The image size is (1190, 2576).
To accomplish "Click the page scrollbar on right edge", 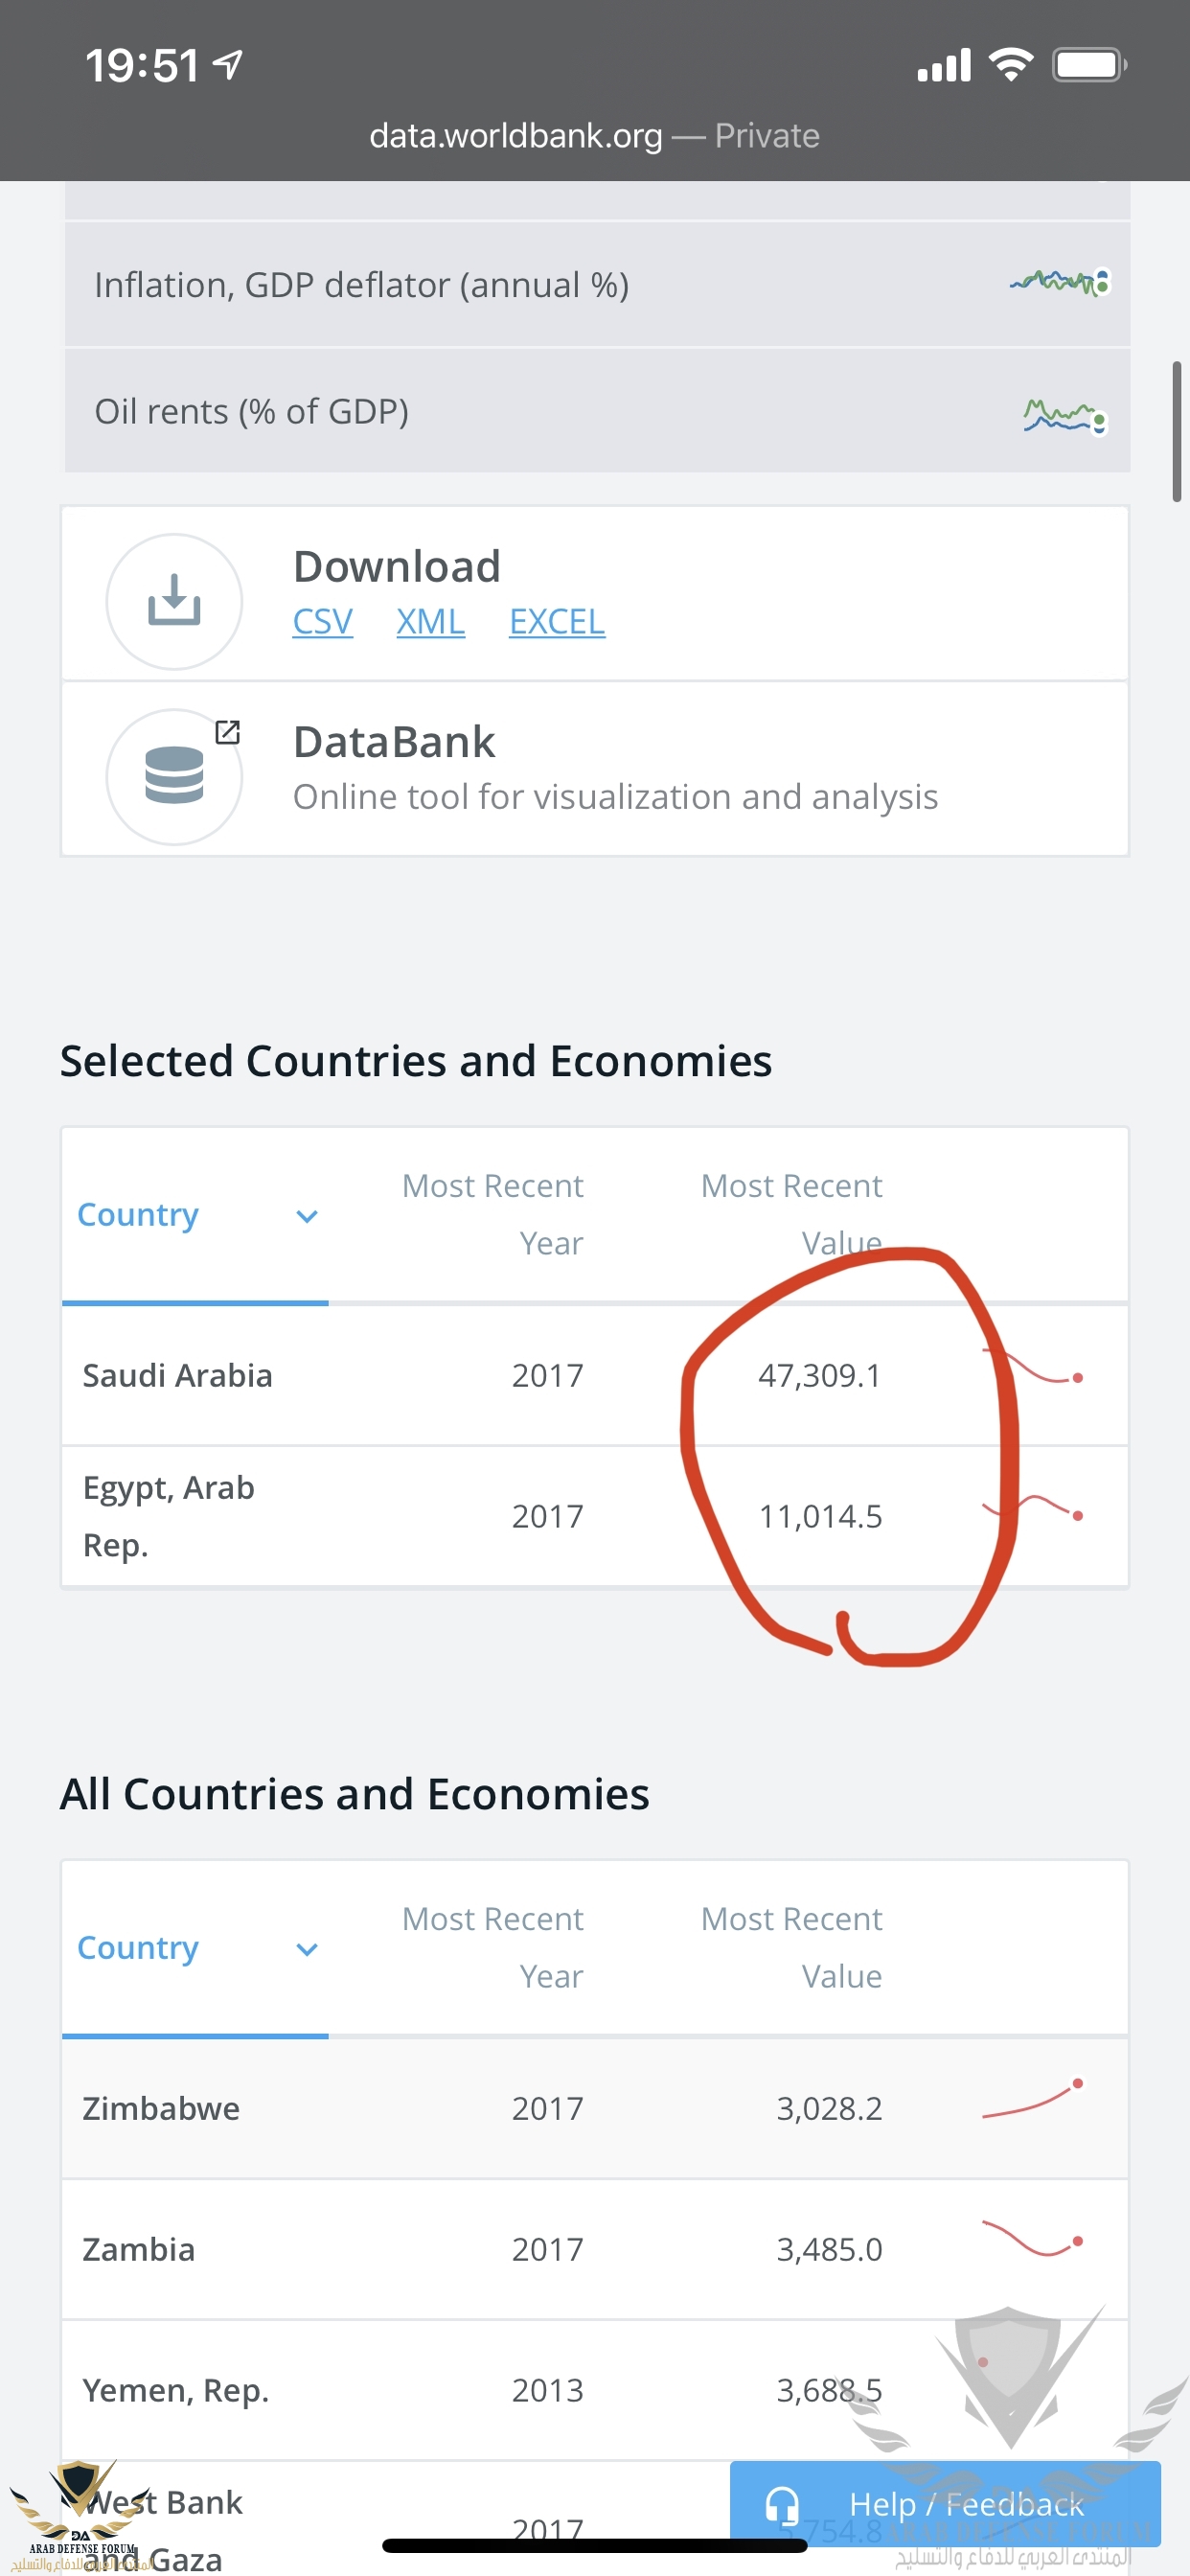I will point(1177,431).
